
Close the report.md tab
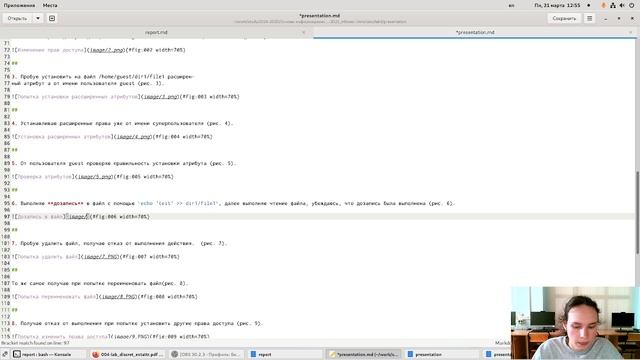(304, 32)
